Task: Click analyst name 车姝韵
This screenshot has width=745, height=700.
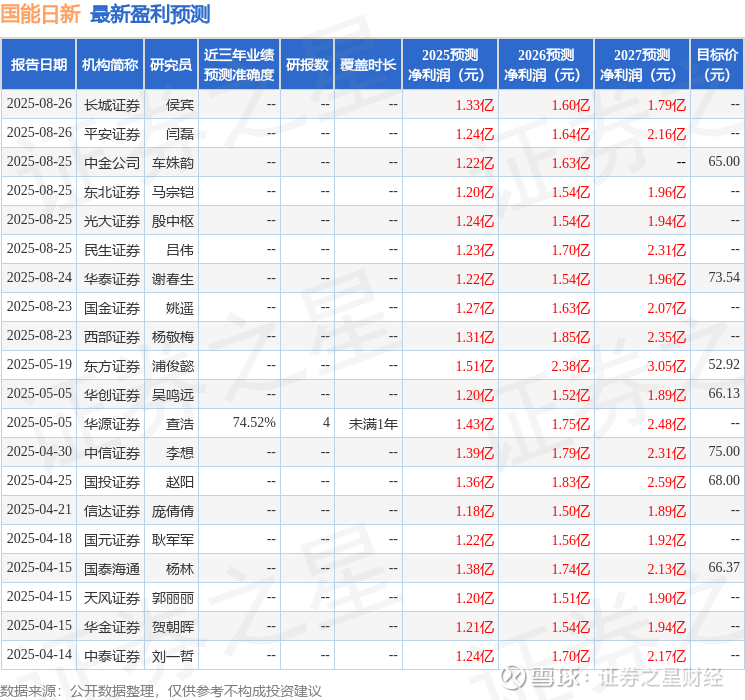Action: click(173, 163)
